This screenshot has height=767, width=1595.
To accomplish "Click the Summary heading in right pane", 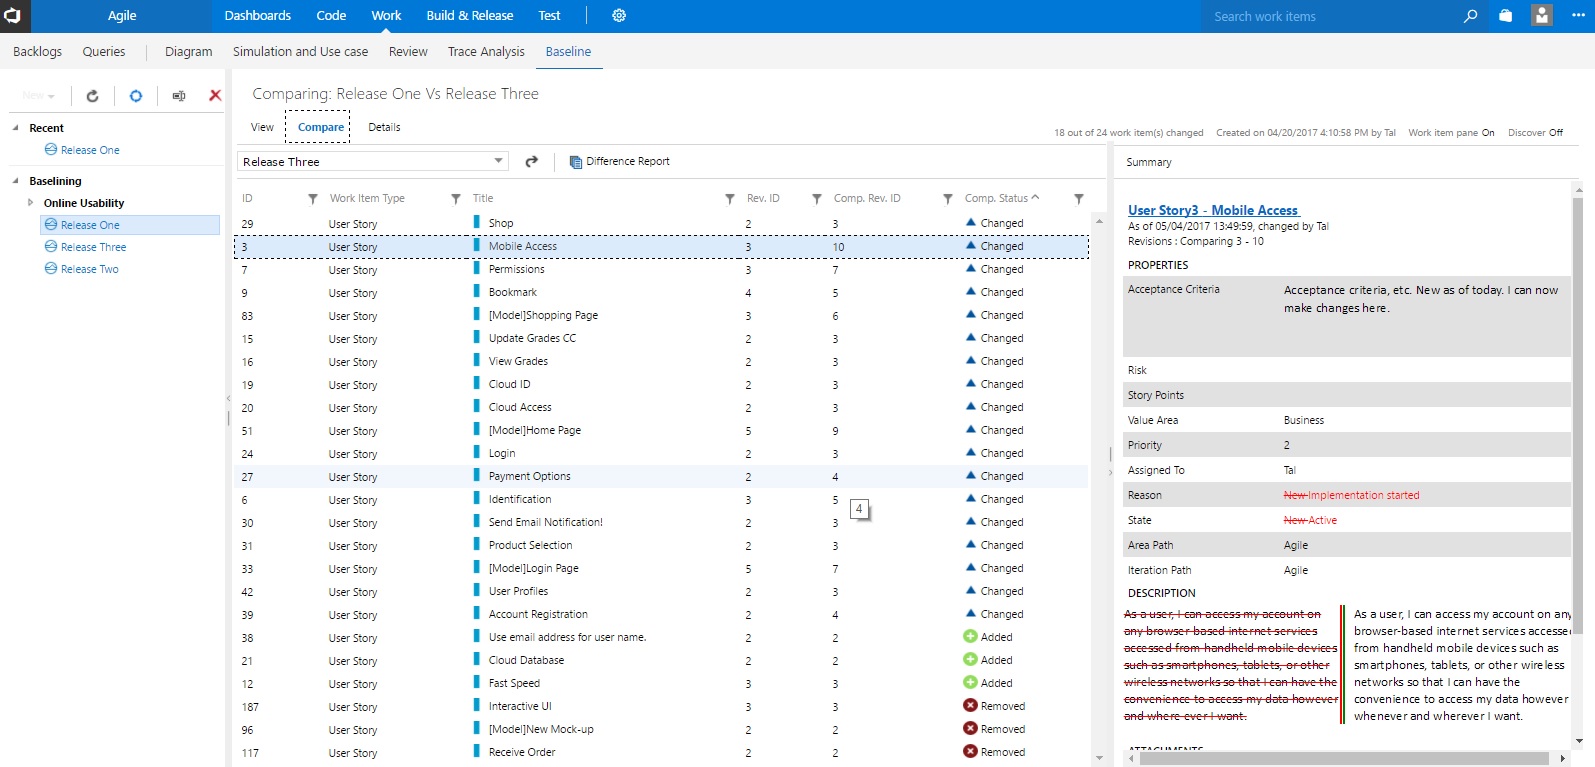I will point(1149,162).
